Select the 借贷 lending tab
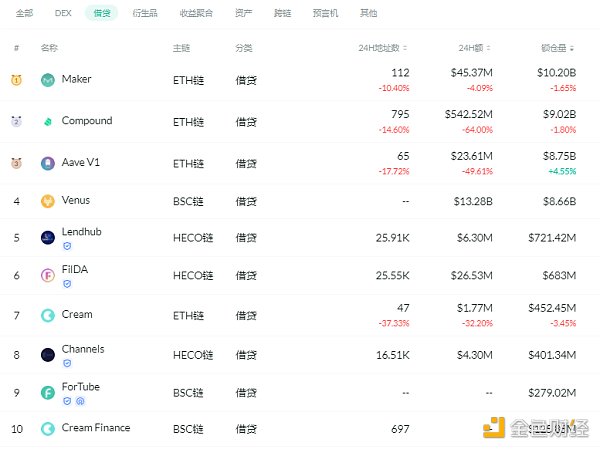Viewport: 600px width, 449px height. (102, 13)
